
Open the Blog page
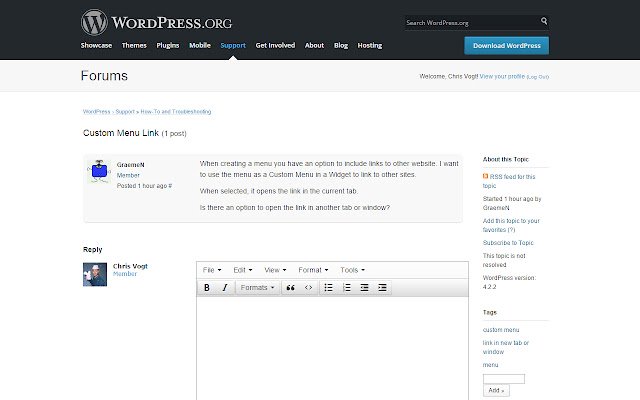(x=341, y=45)
